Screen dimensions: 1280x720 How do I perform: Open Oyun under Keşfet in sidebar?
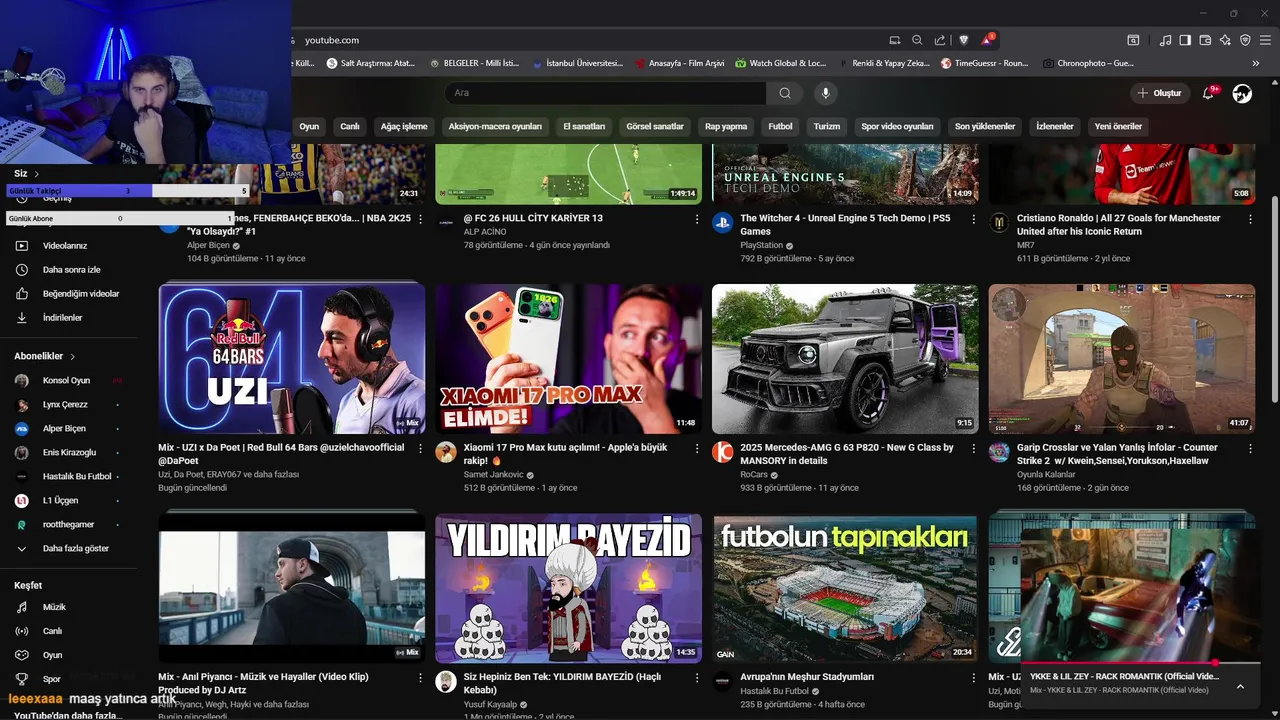pos(52,655)
